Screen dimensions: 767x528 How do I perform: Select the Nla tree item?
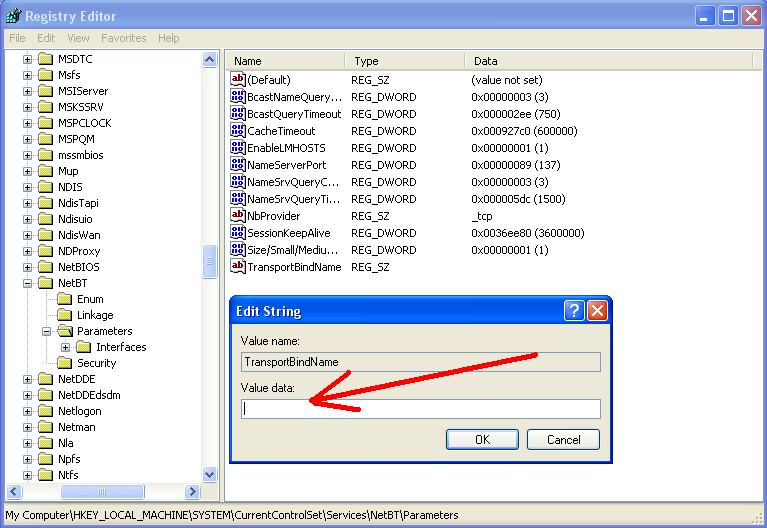pos(66,442)
